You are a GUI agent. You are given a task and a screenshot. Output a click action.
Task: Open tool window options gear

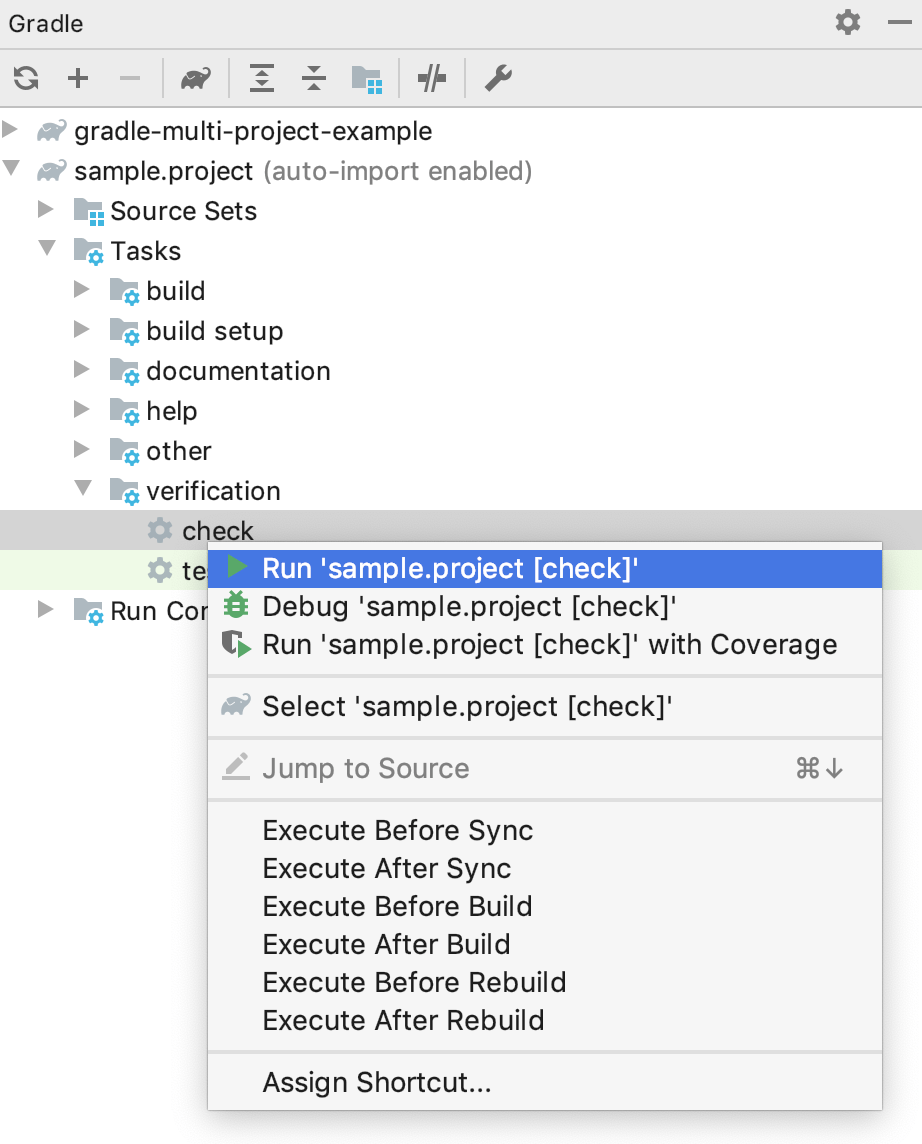[847, 22]
